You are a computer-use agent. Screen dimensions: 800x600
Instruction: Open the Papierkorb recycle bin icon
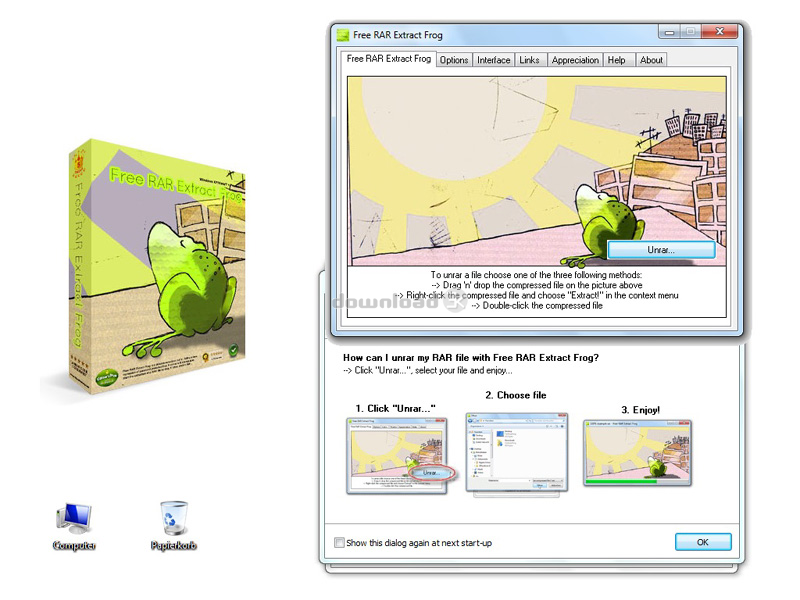173,526
